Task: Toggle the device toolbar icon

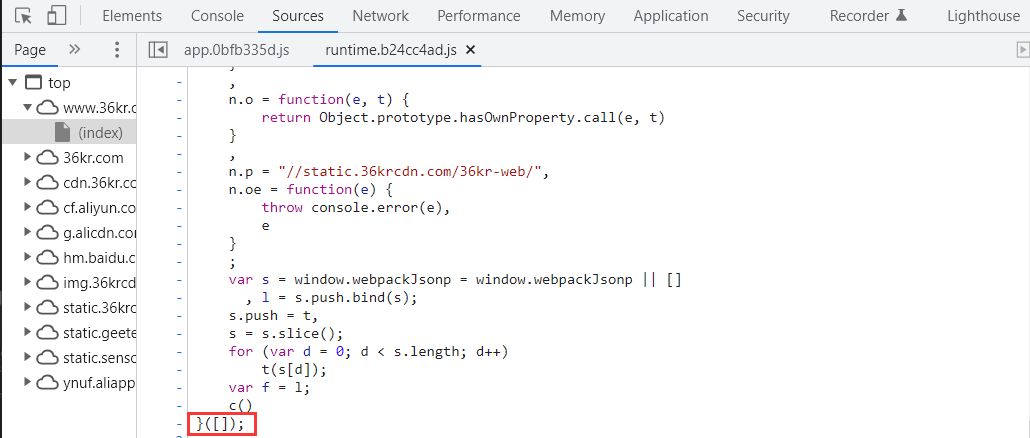Action: (x=57, y=16)
